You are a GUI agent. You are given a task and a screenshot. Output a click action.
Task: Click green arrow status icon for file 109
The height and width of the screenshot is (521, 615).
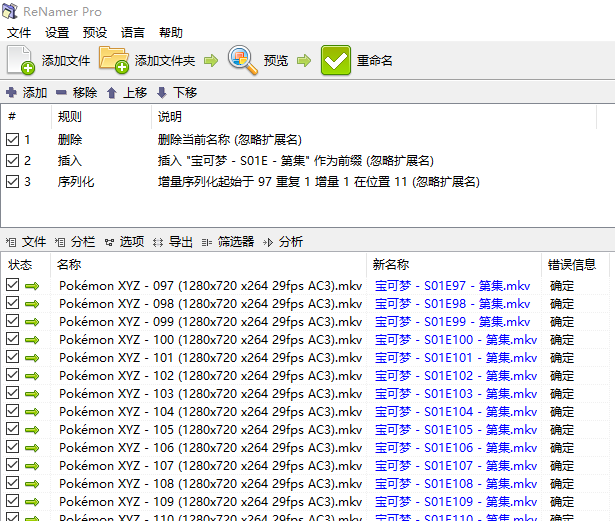(32, 502)
